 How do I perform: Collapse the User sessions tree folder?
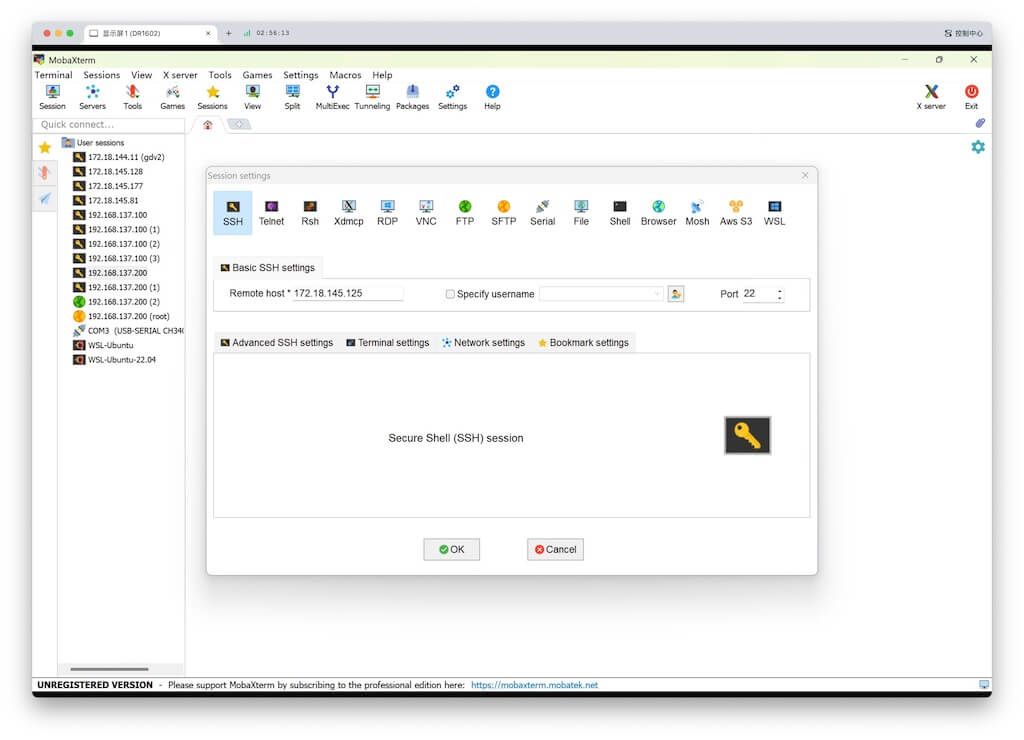click(68, 143)
